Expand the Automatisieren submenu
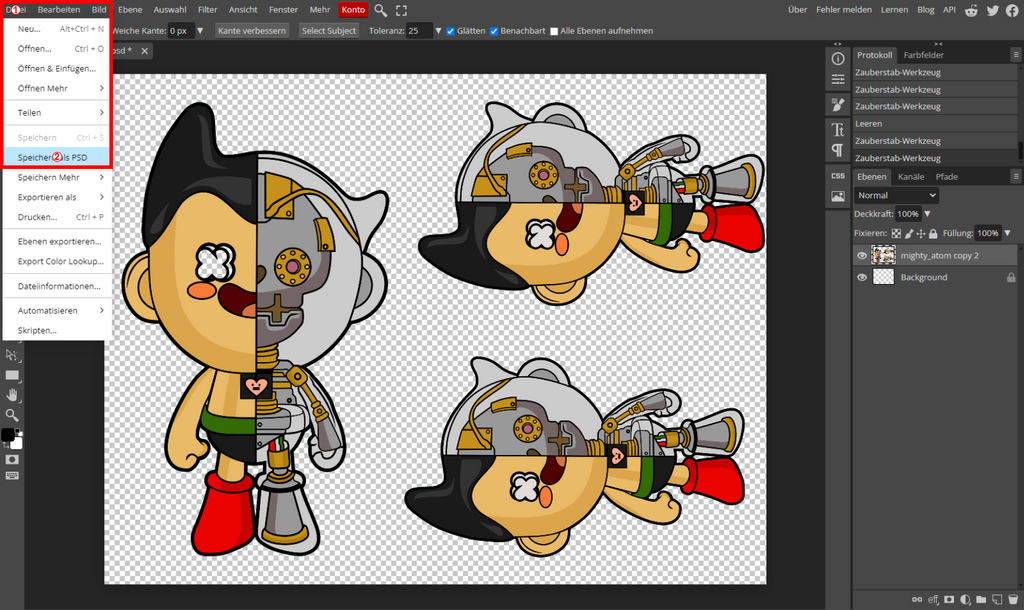 click(x=57, y=311)
